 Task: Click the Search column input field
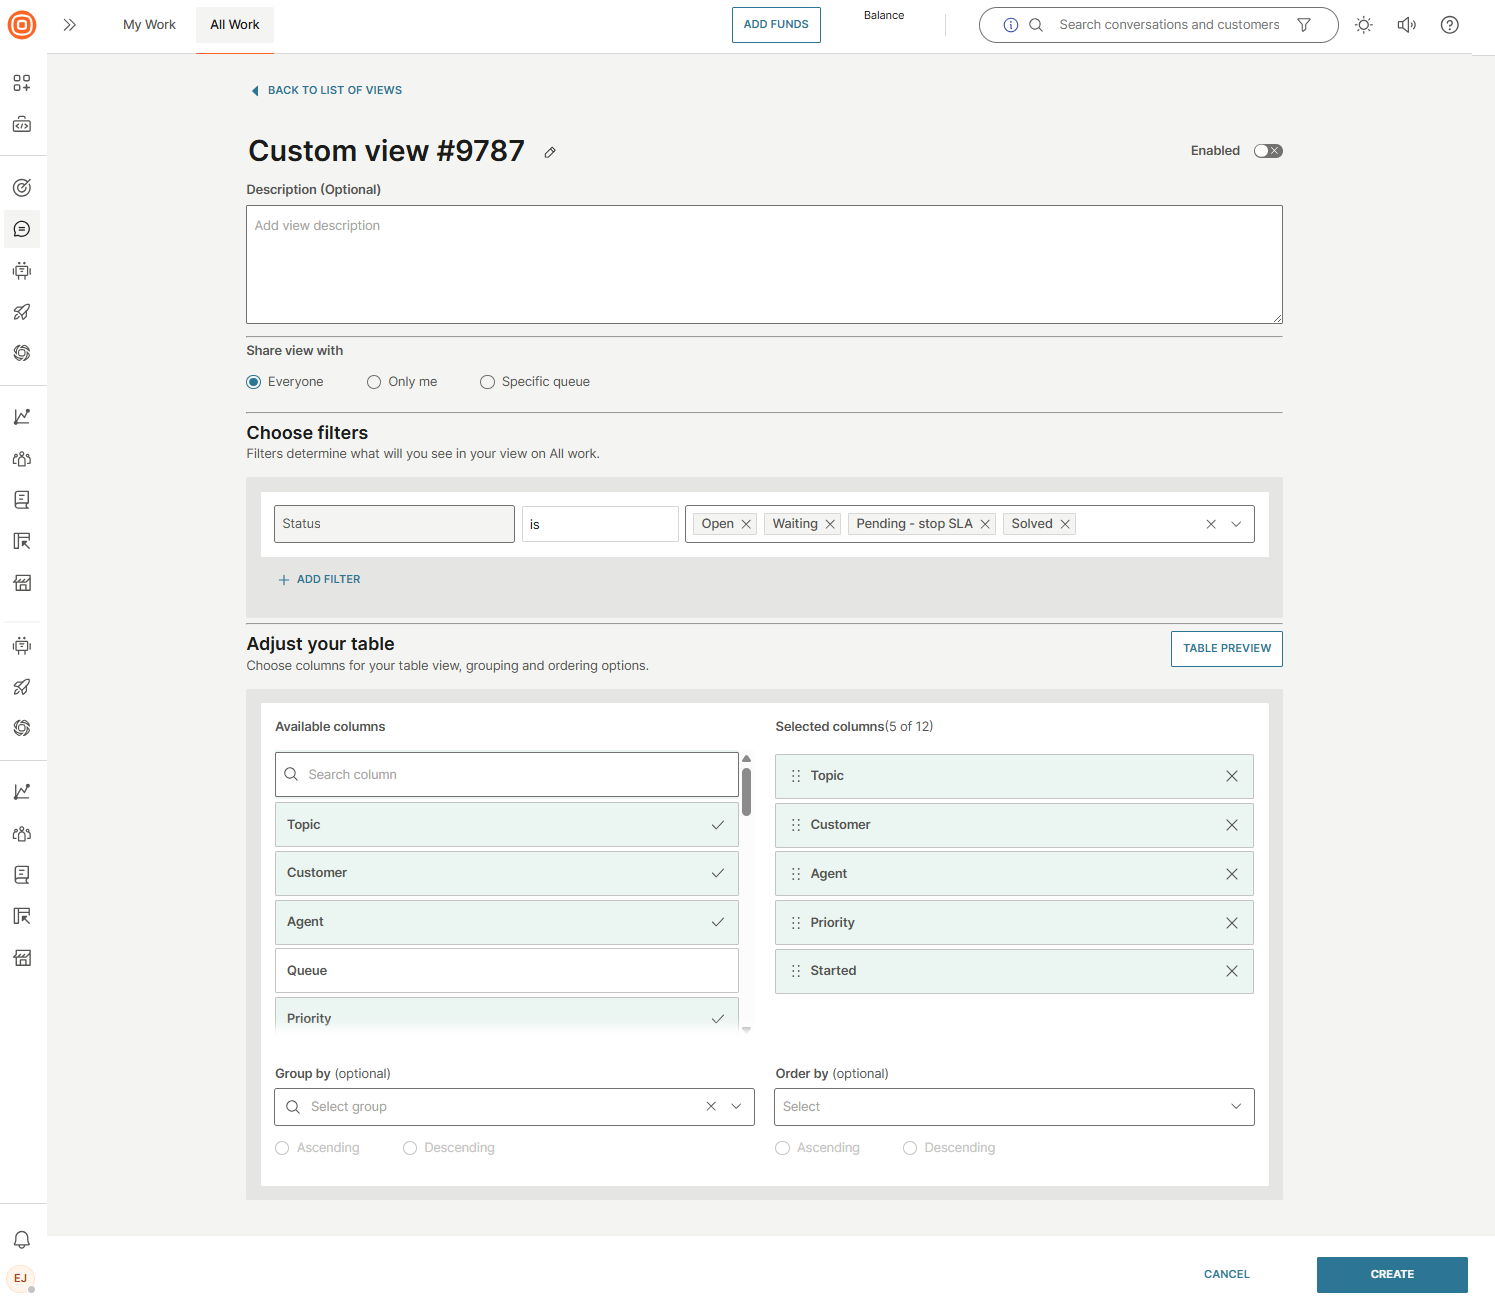[x=506, y=775]
